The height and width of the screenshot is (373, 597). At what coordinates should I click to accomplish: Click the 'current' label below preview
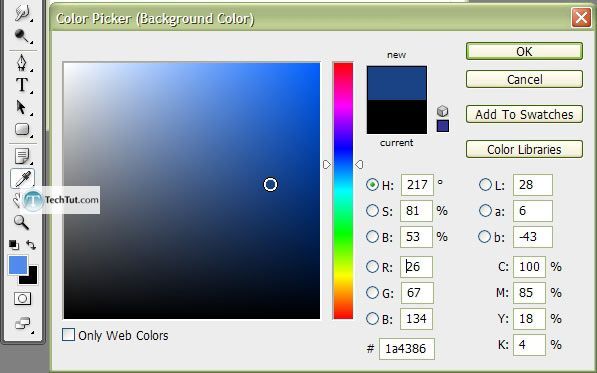[x=396, y=143]
